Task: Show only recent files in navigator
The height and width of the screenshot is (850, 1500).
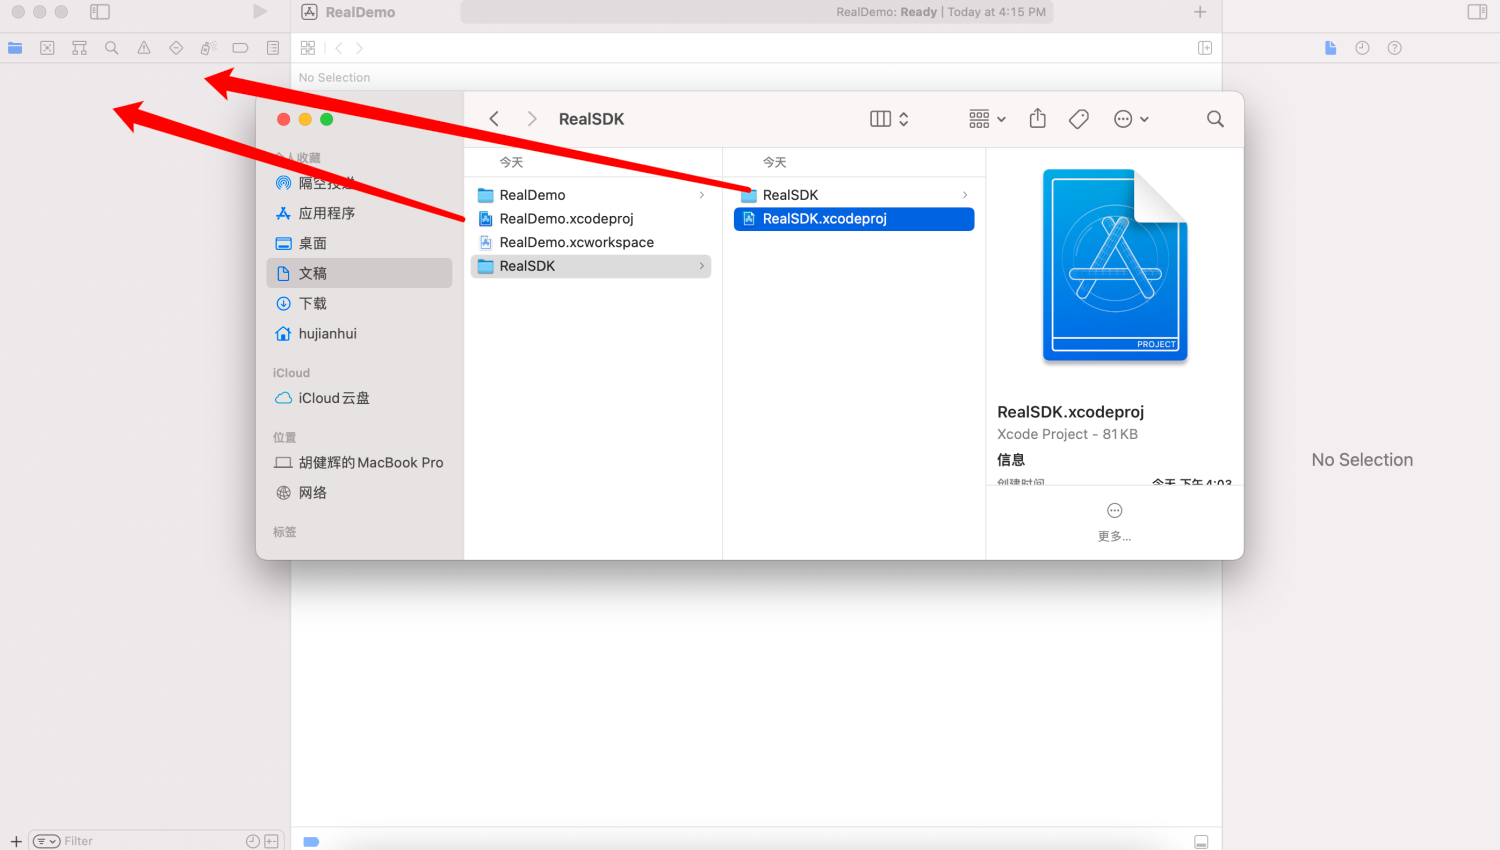Action: [x=253, y=841]
